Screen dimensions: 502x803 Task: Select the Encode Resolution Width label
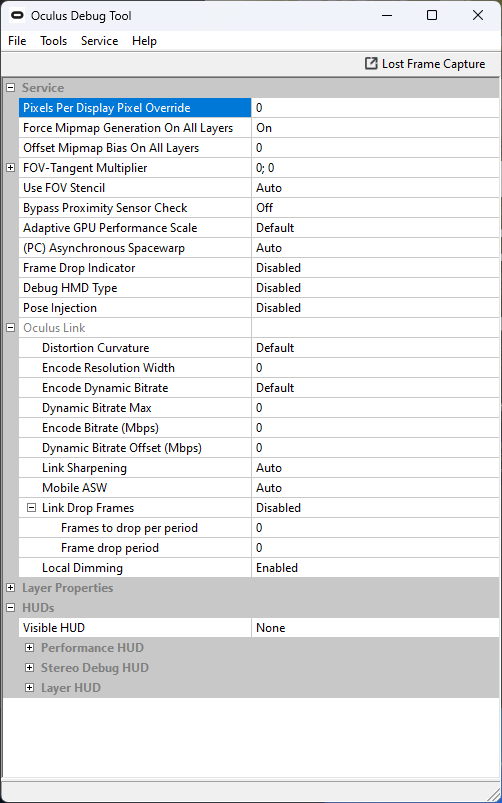tap(108, 368)
